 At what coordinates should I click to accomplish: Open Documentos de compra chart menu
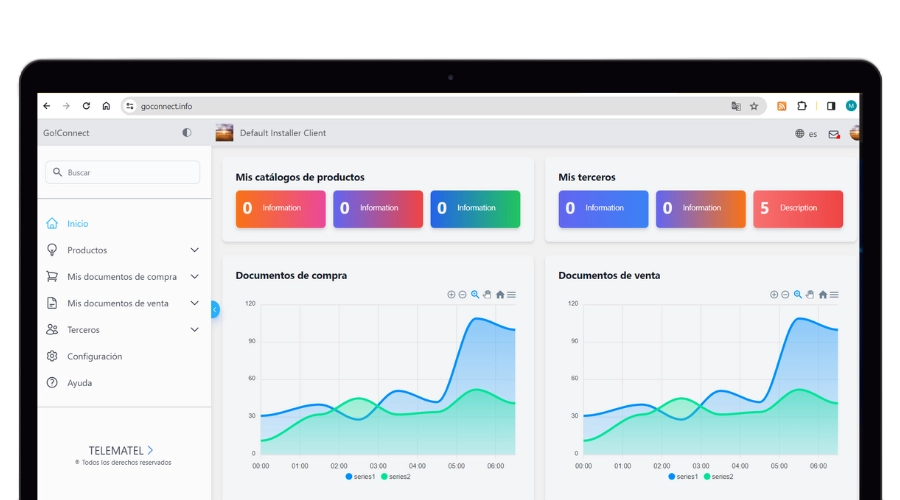click(x=511, y=294)
